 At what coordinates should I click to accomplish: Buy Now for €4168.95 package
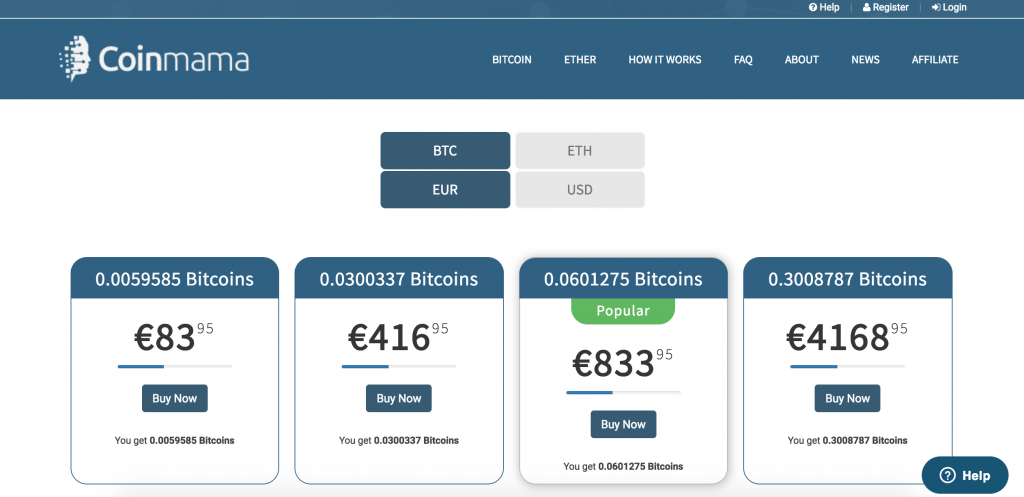click(x=848, y=398)
